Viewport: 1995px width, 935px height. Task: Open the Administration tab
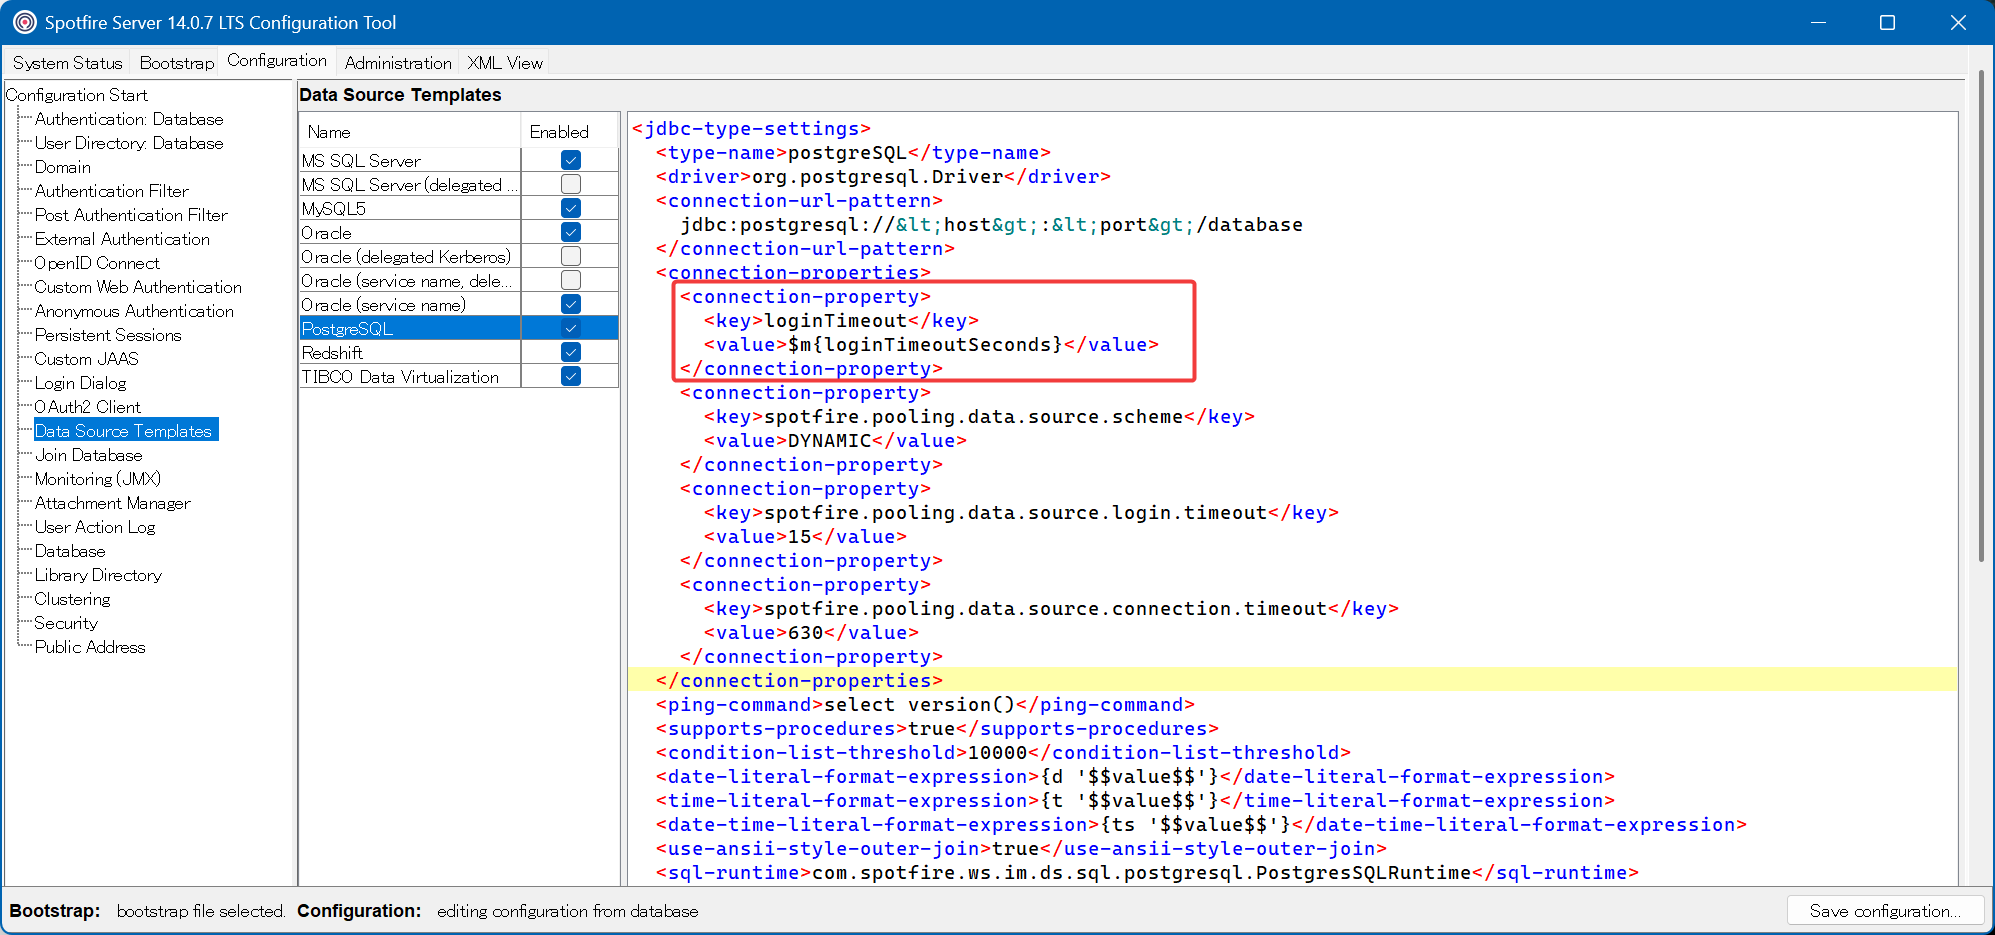pos(398,63)
